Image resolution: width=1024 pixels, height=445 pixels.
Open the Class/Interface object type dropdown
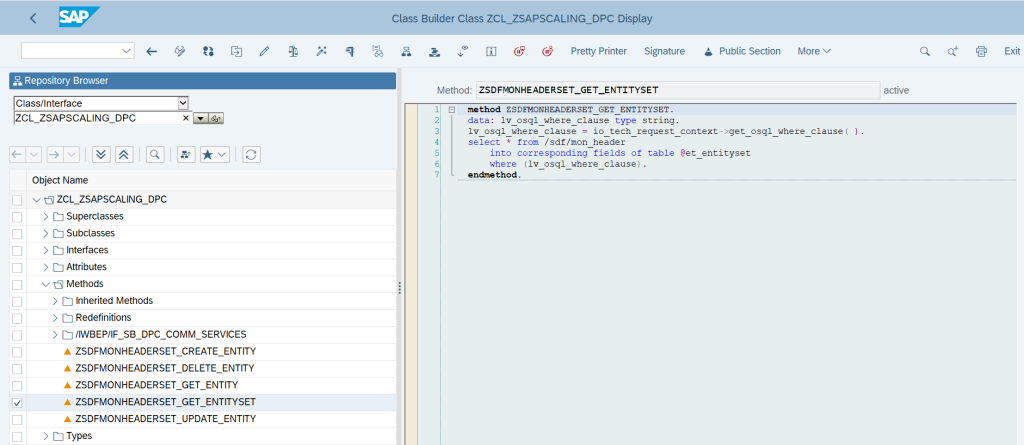pyautogui.click(x=183, y=103)
